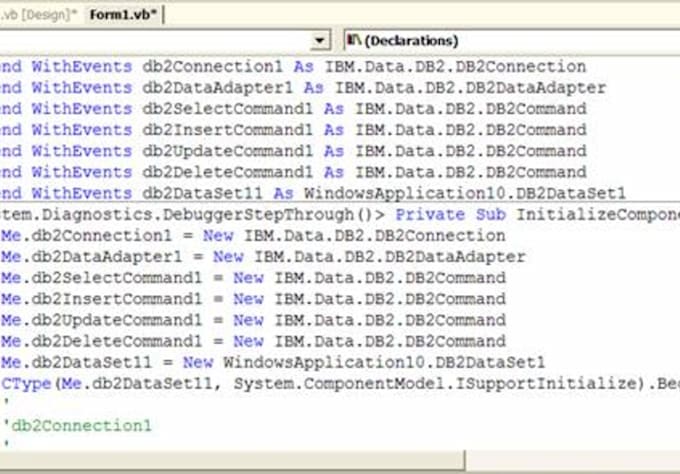The width and height of the screenshot is (680, 474).
Task: Click the db2UpdateCommand1 WithEvents declaration line
Action: click(x=293, y=151)
